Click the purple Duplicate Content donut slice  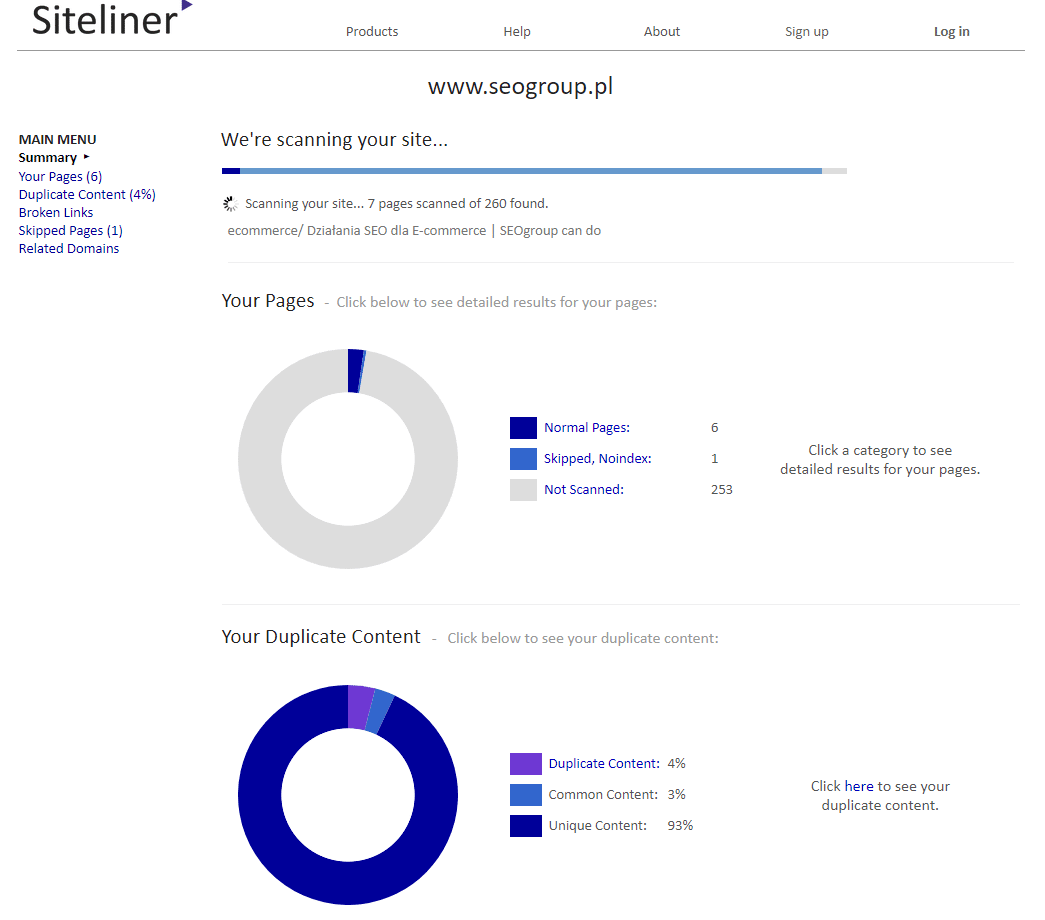(x=359, y=707)
